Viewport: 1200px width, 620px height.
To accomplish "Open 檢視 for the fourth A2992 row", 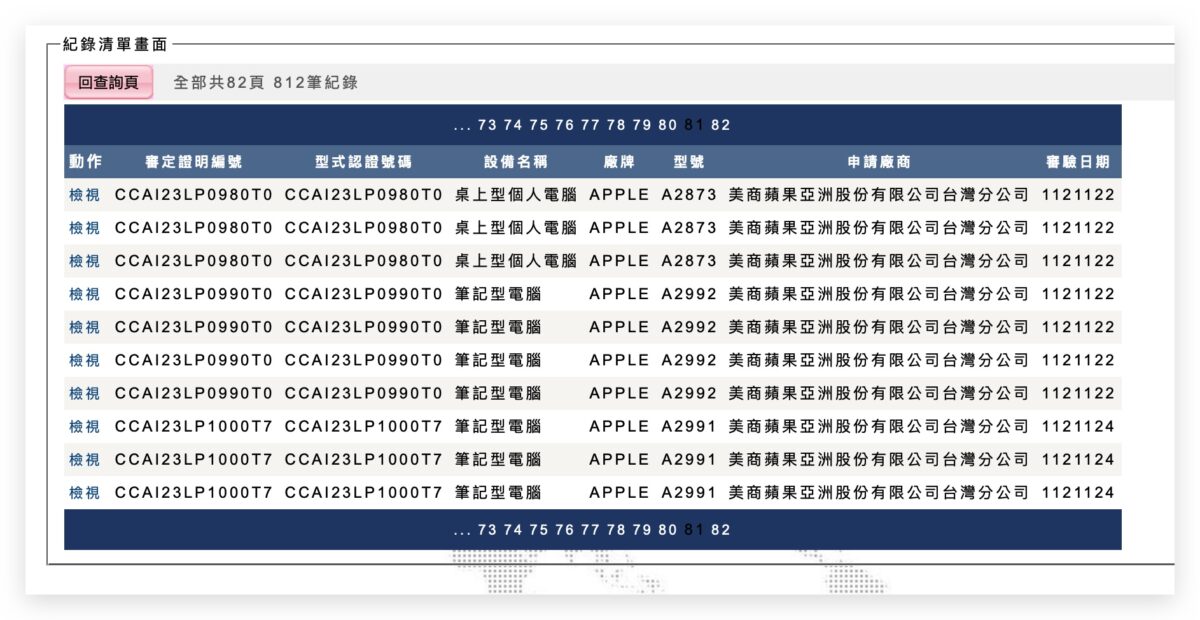I will (84, 393).
